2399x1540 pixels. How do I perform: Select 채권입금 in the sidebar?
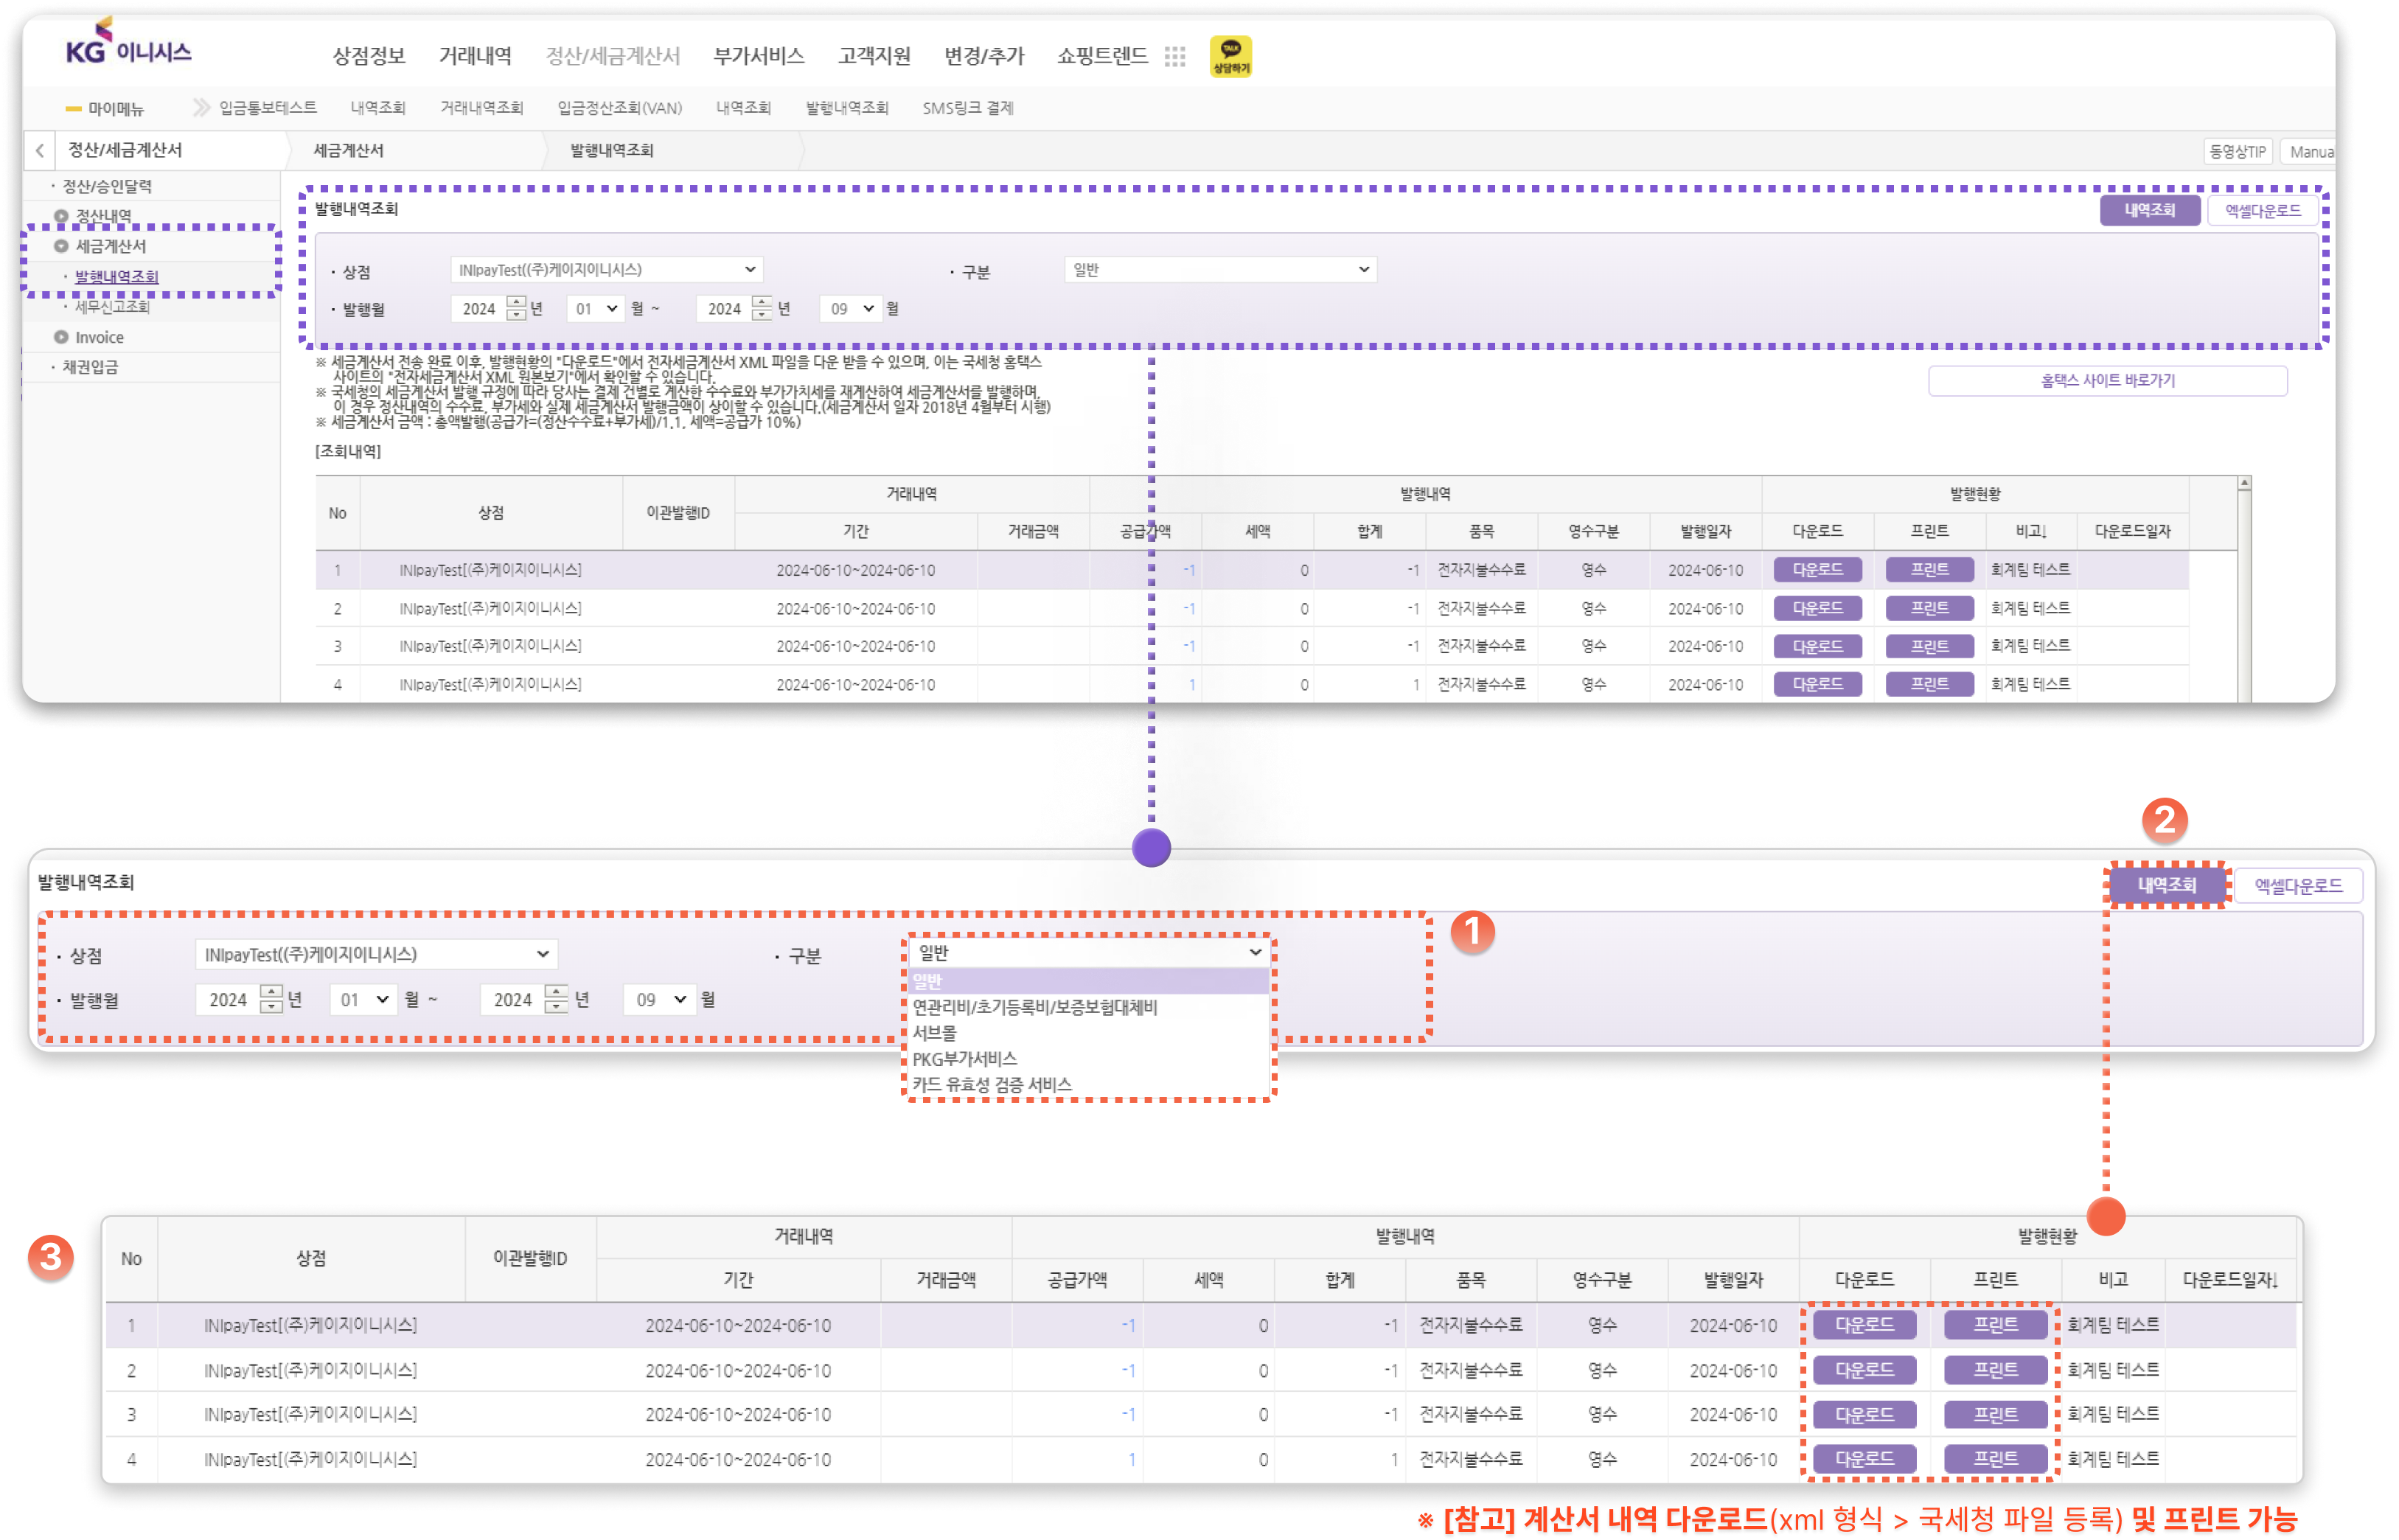click(90, 367)
